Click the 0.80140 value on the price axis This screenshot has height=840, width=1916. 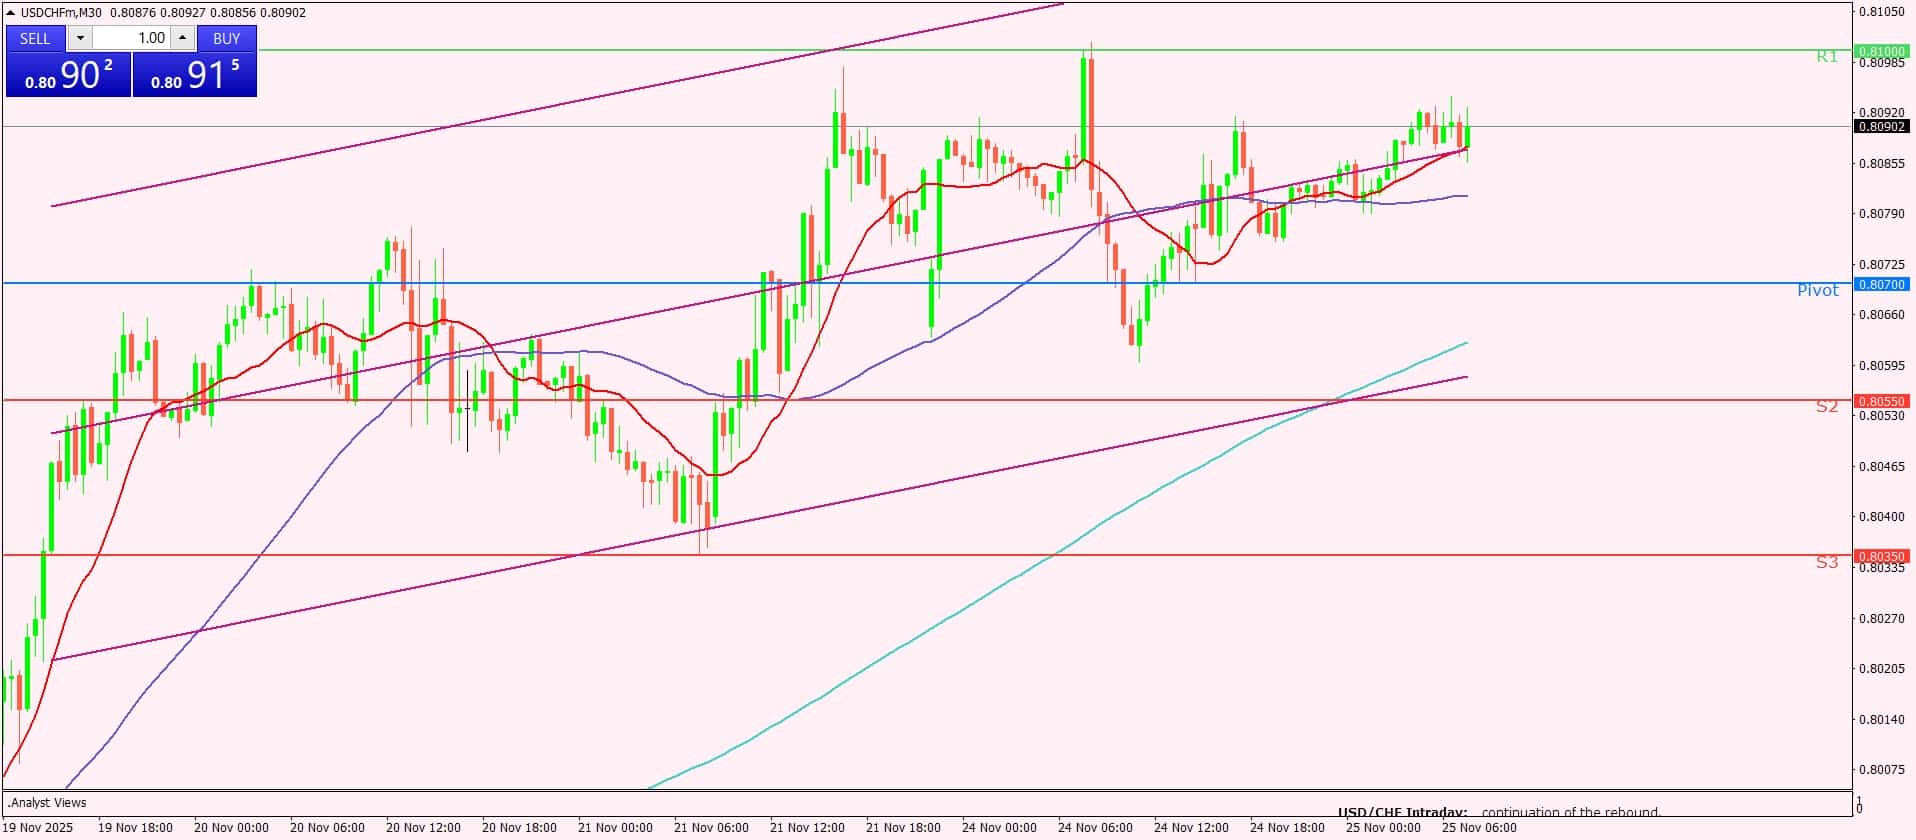click(1881, 719)
